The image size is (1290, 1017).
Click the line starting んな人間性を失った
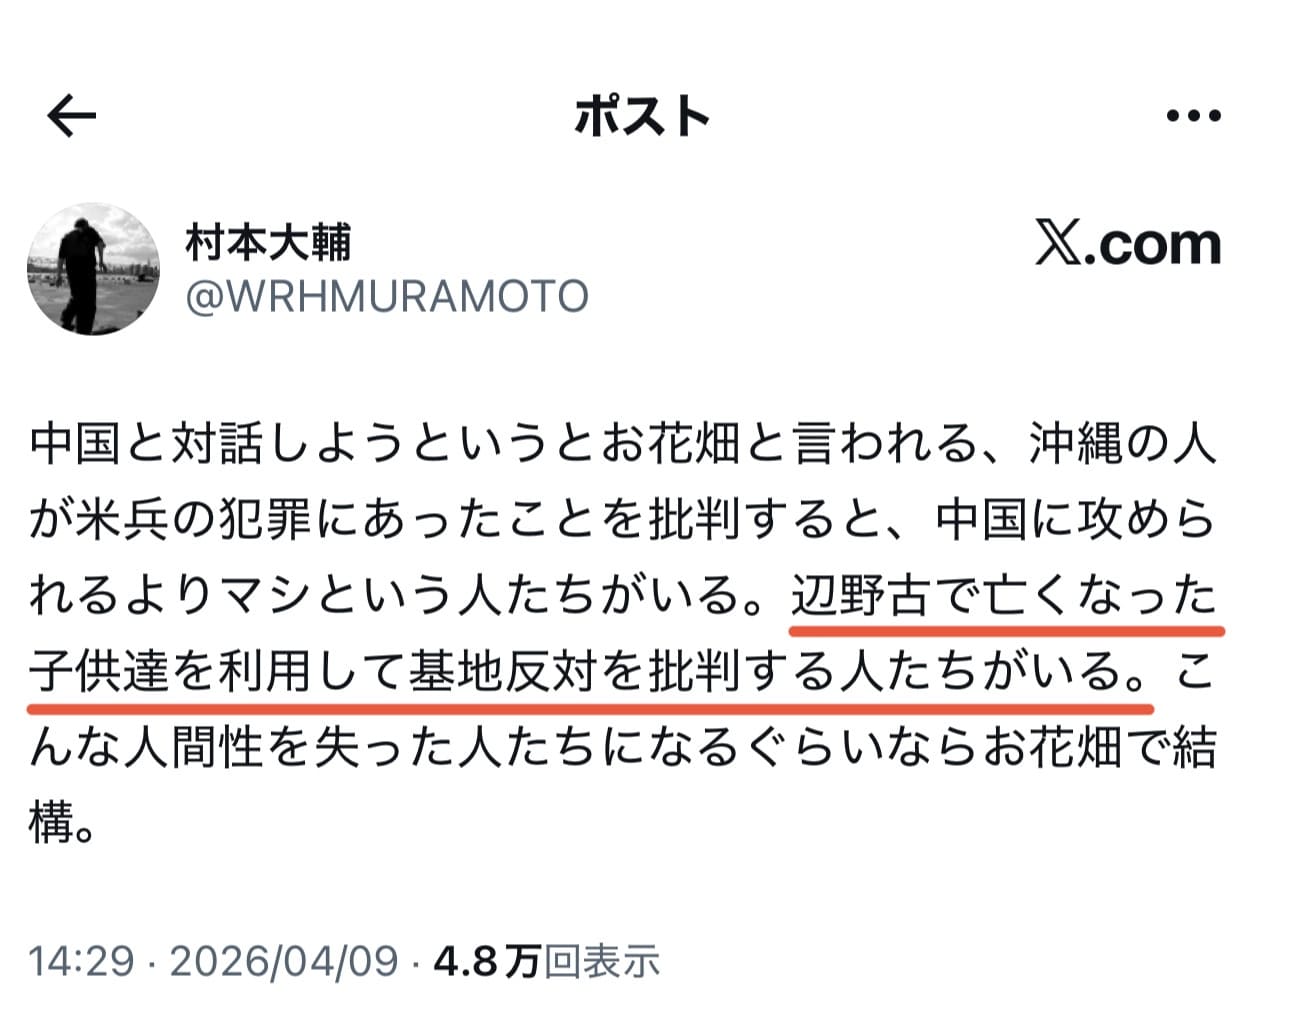pos(623,748)
